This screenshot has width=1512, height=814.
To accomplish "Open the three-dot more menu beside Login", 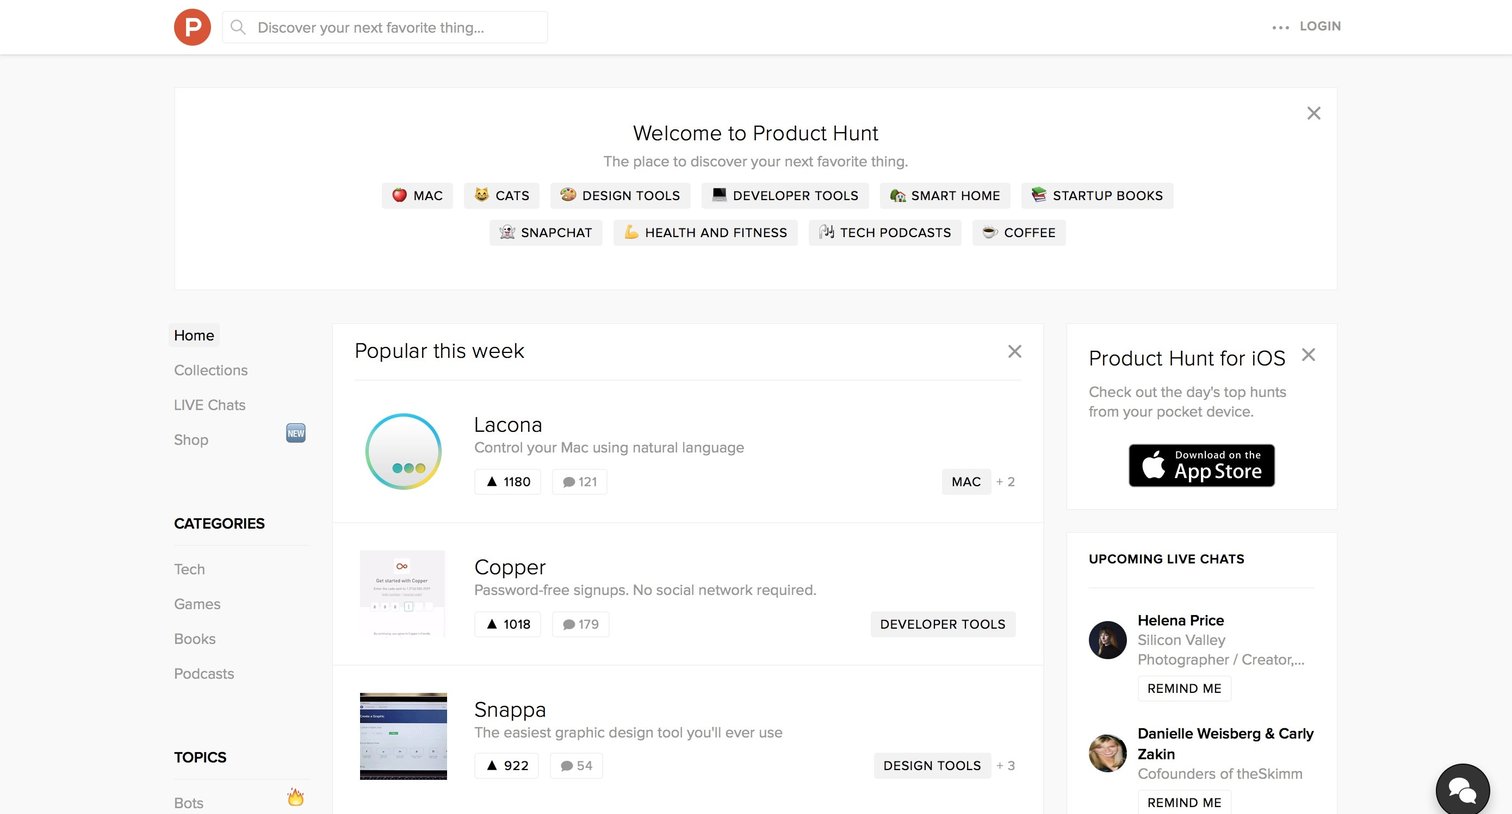I will point(1280,27).
